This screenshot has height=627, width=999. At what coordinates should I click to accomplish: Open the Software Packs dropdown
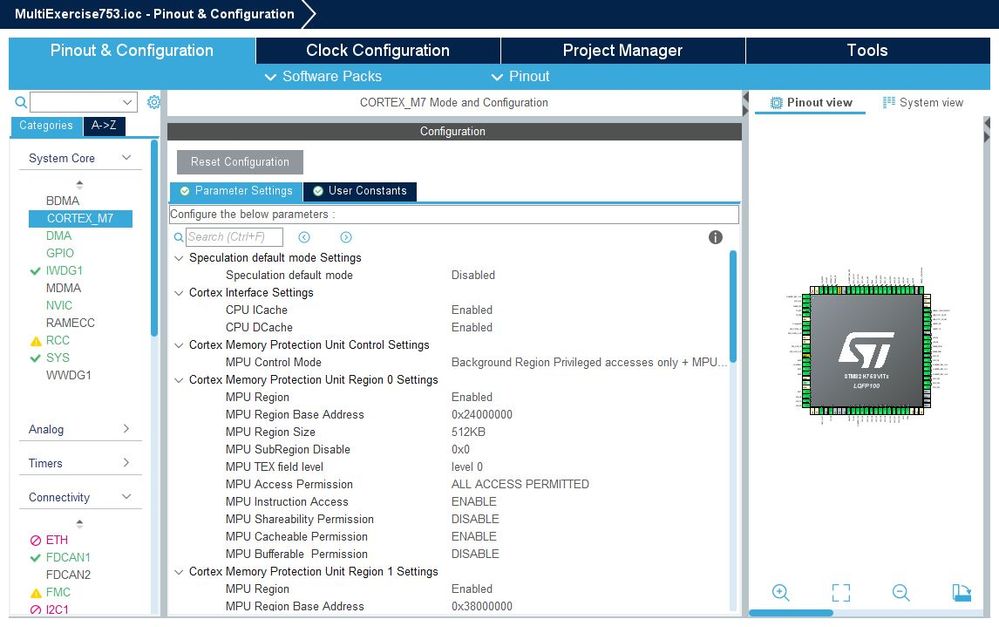tap(324, 76)
